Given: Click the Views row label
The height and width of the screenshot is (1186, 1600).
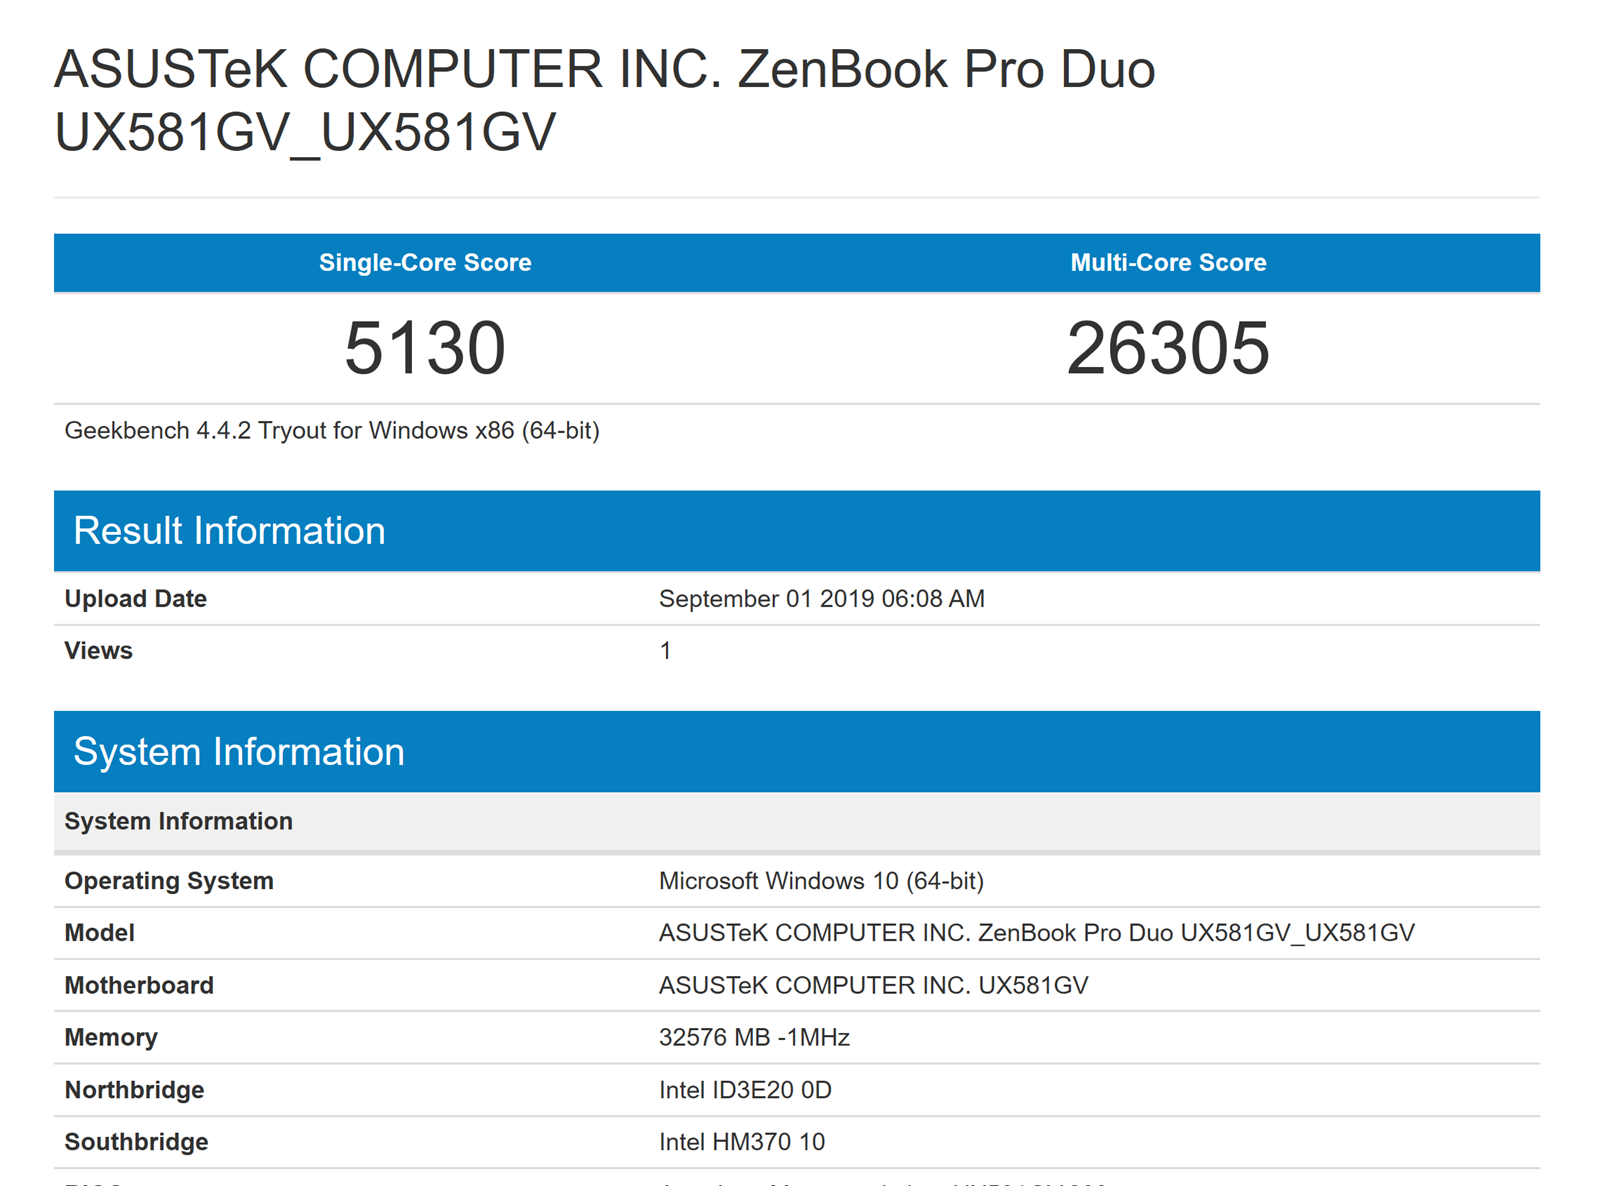Looking at the screenshot, I should point(99,651).
